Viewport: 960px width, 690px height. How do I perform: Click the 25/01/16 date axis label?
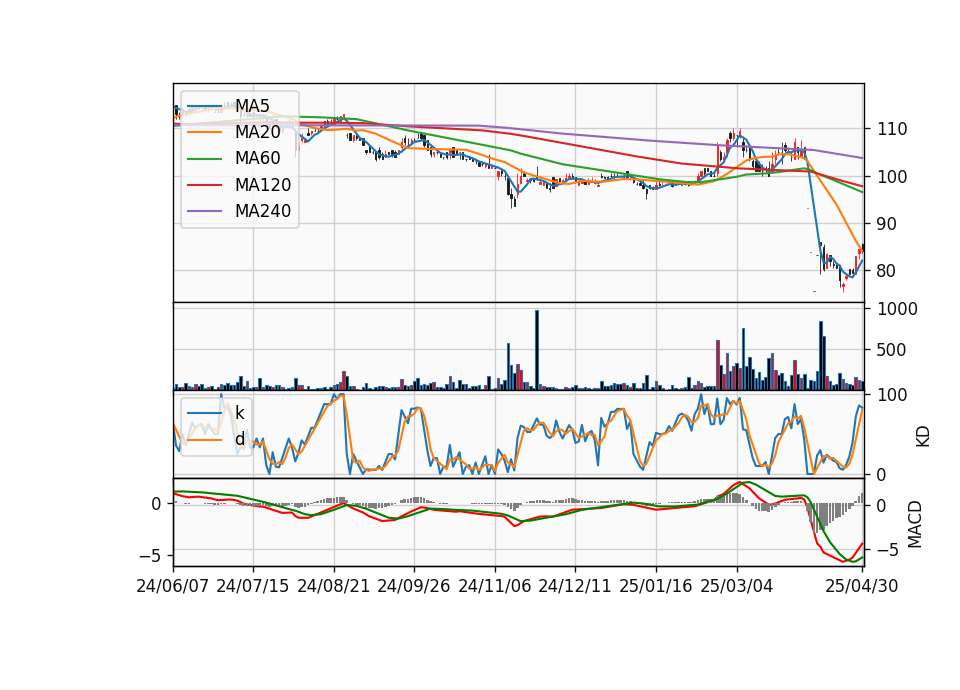[x=656, y=587]
